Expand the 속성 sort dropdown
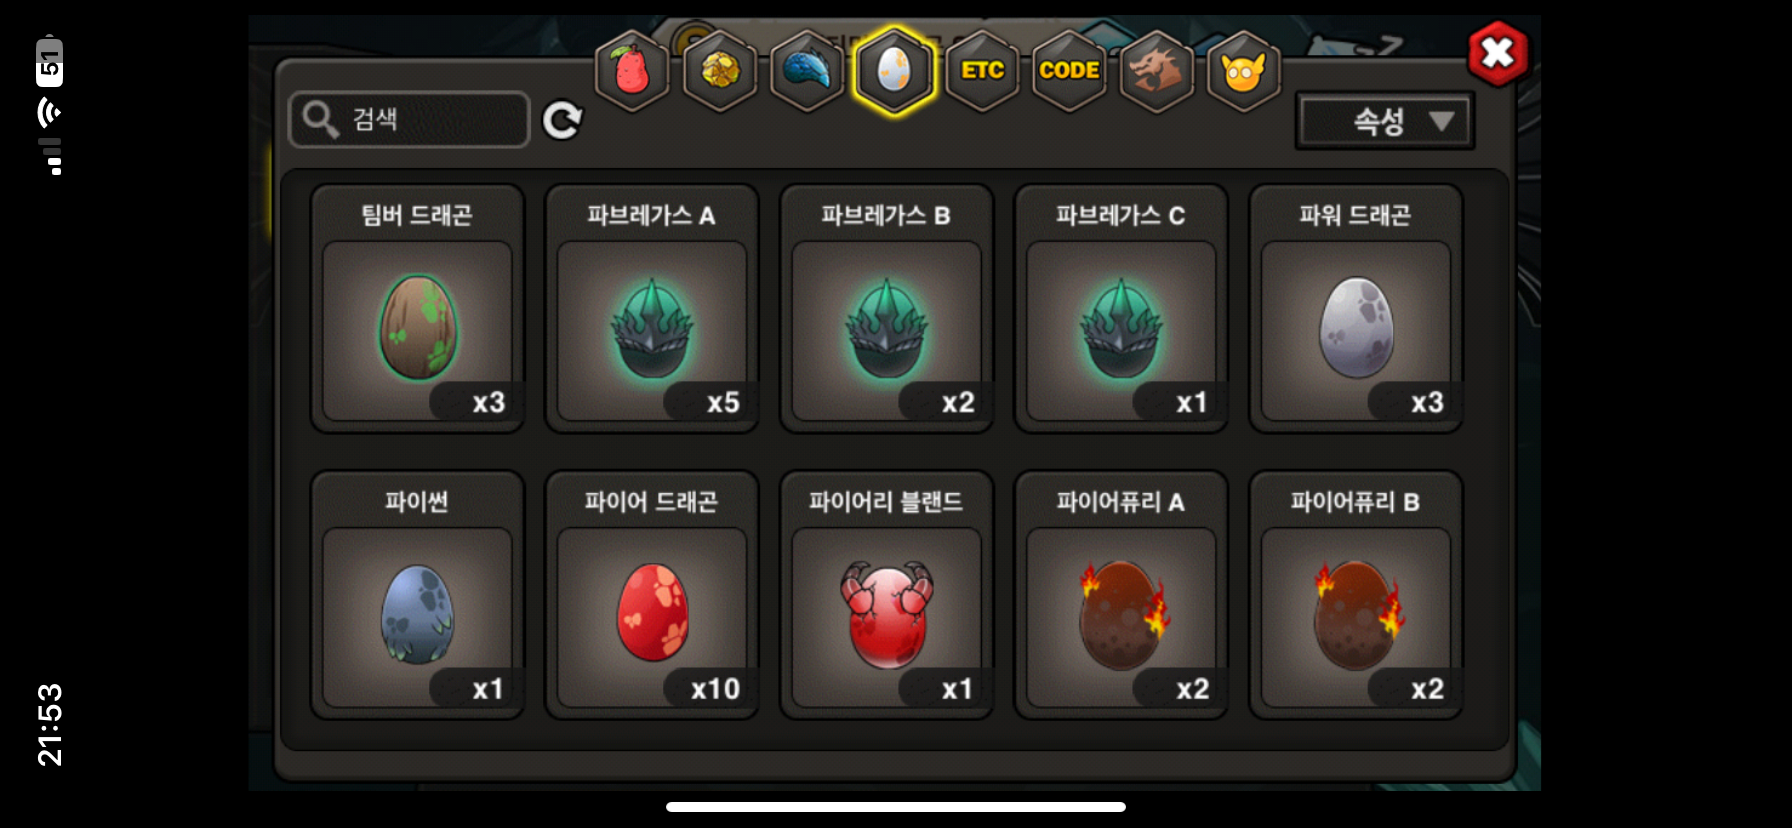The width and height of the screenshot is (1792, 828). point(1385,121)
